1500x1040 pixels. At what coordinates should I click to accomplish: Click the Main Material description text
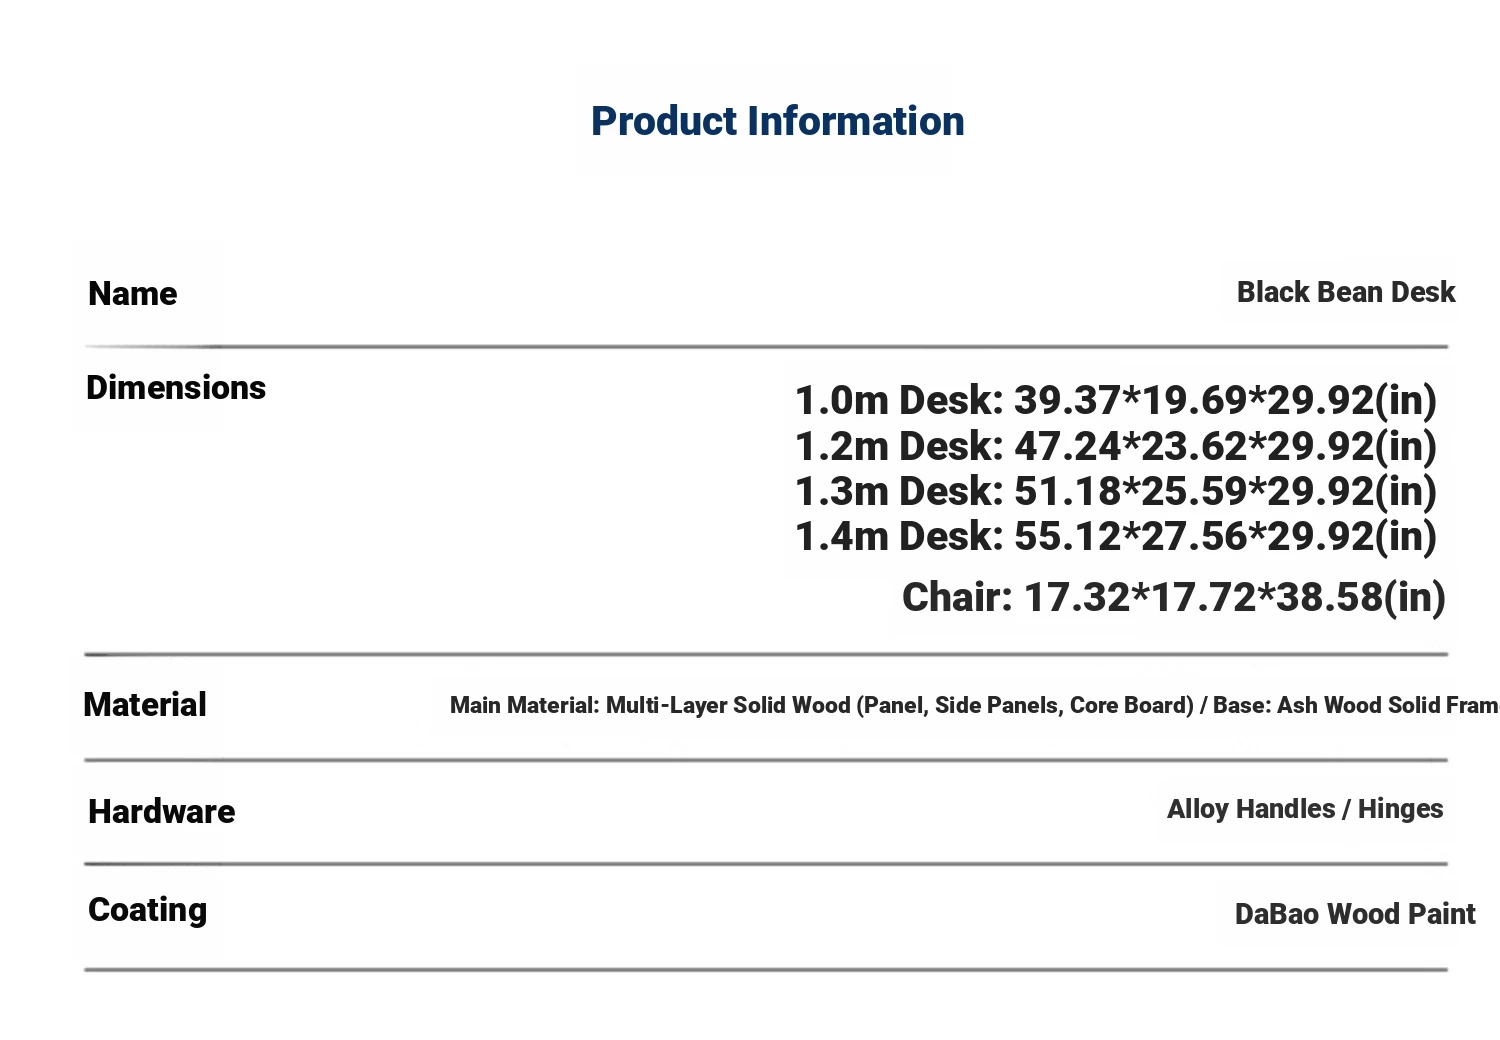pos(975,705)
